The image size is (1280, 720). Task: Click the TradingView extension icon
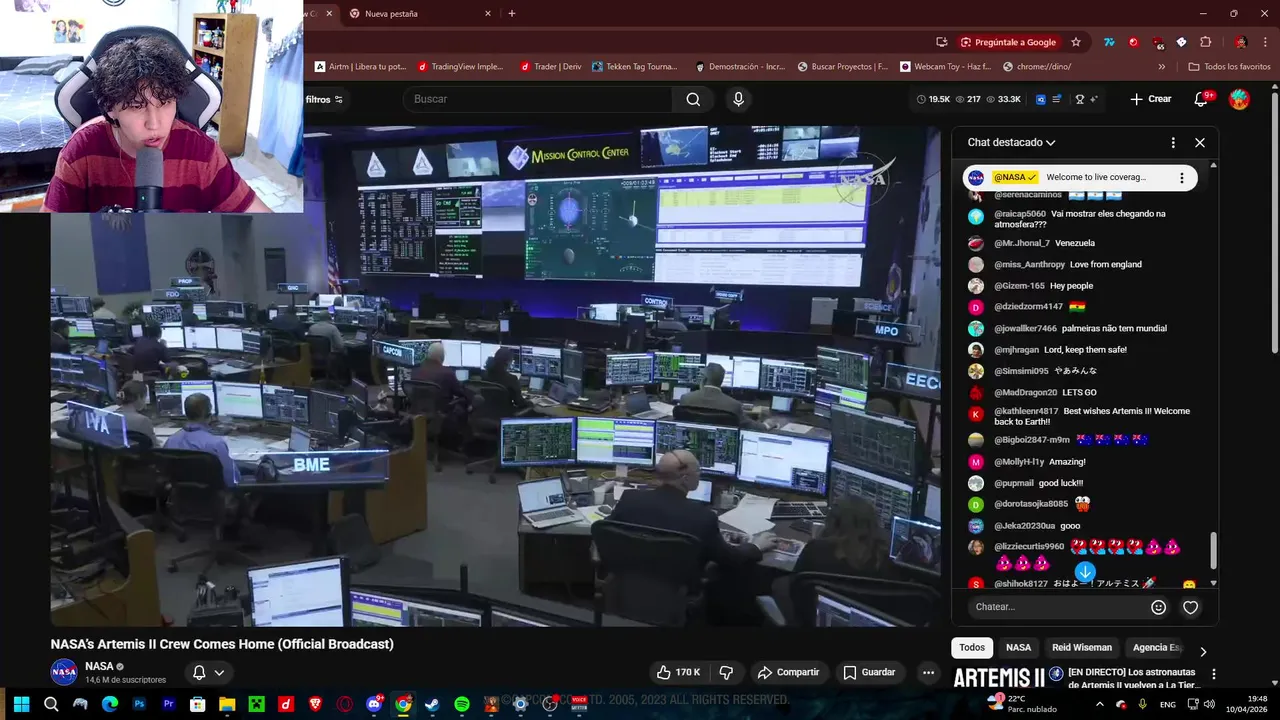[x=1109, y=42]
